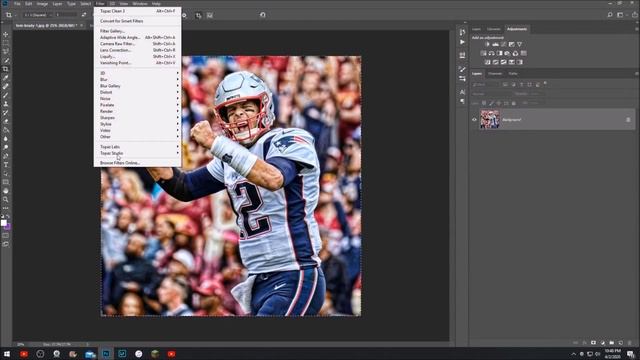Select the Rectangular Marquee tool
Screen dimensions: 640x360
[x=6, y=43]
